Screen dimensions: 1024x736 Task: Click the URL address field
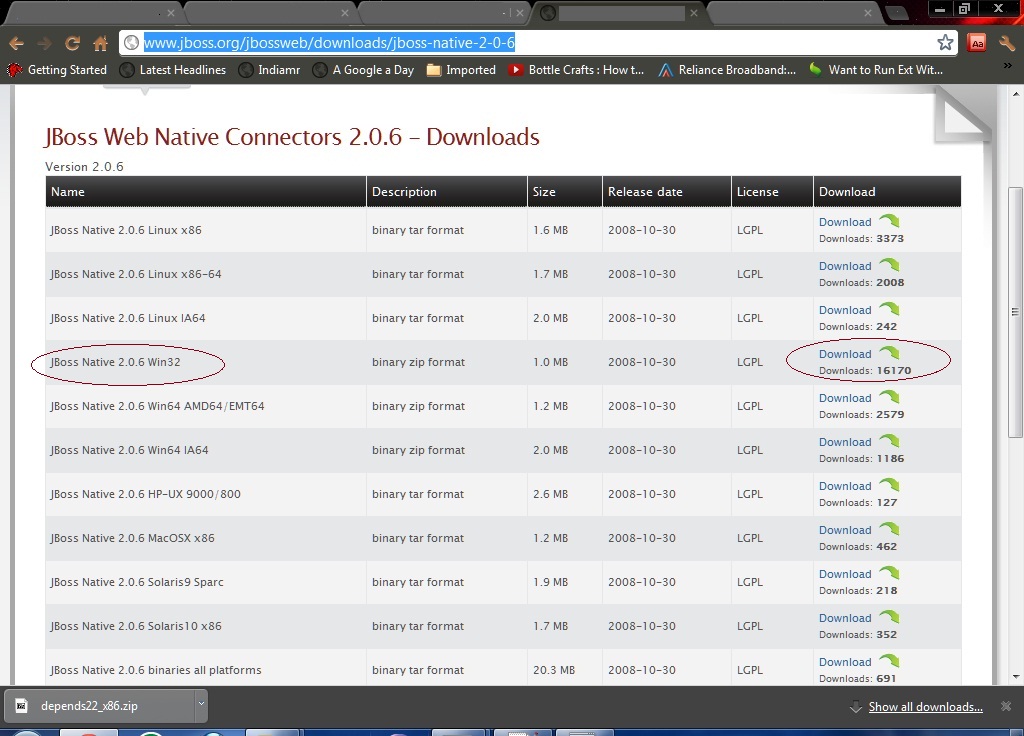click(528, 42)
